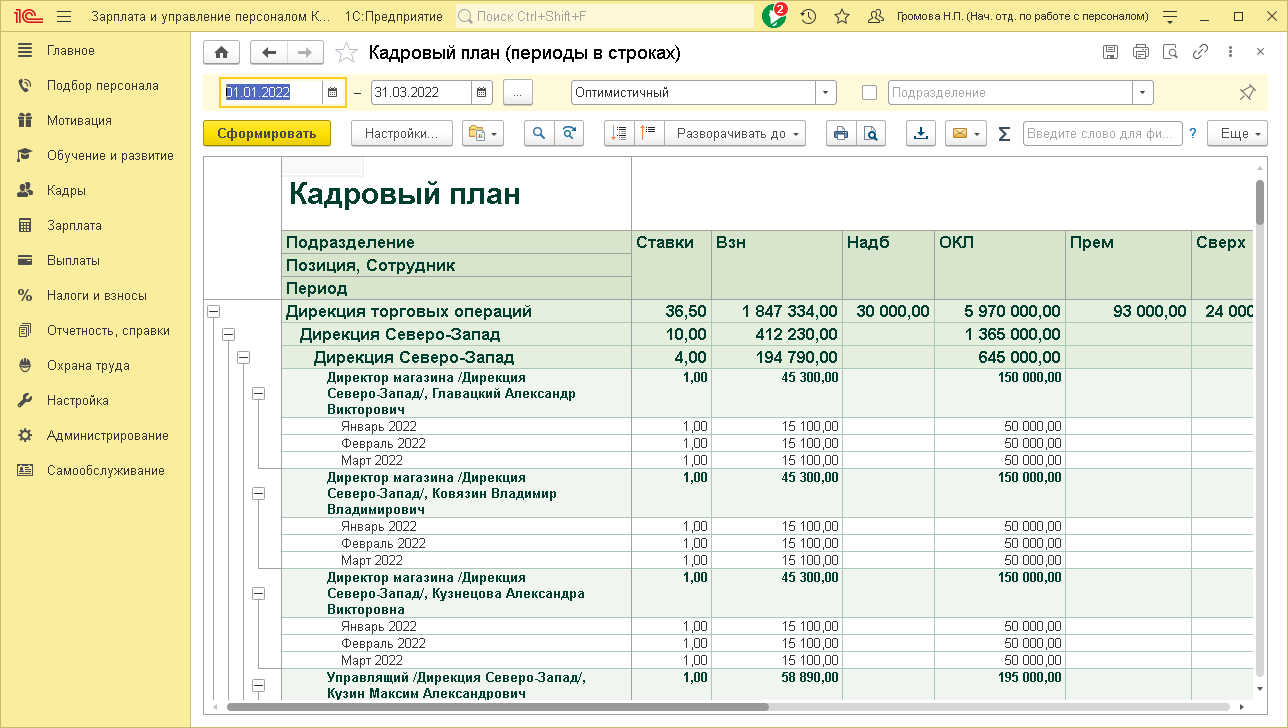Image resolution: width=1288 pixels, height=728 pixels.
Task: Save report using the download arrow icon
Action: [921, 133]
